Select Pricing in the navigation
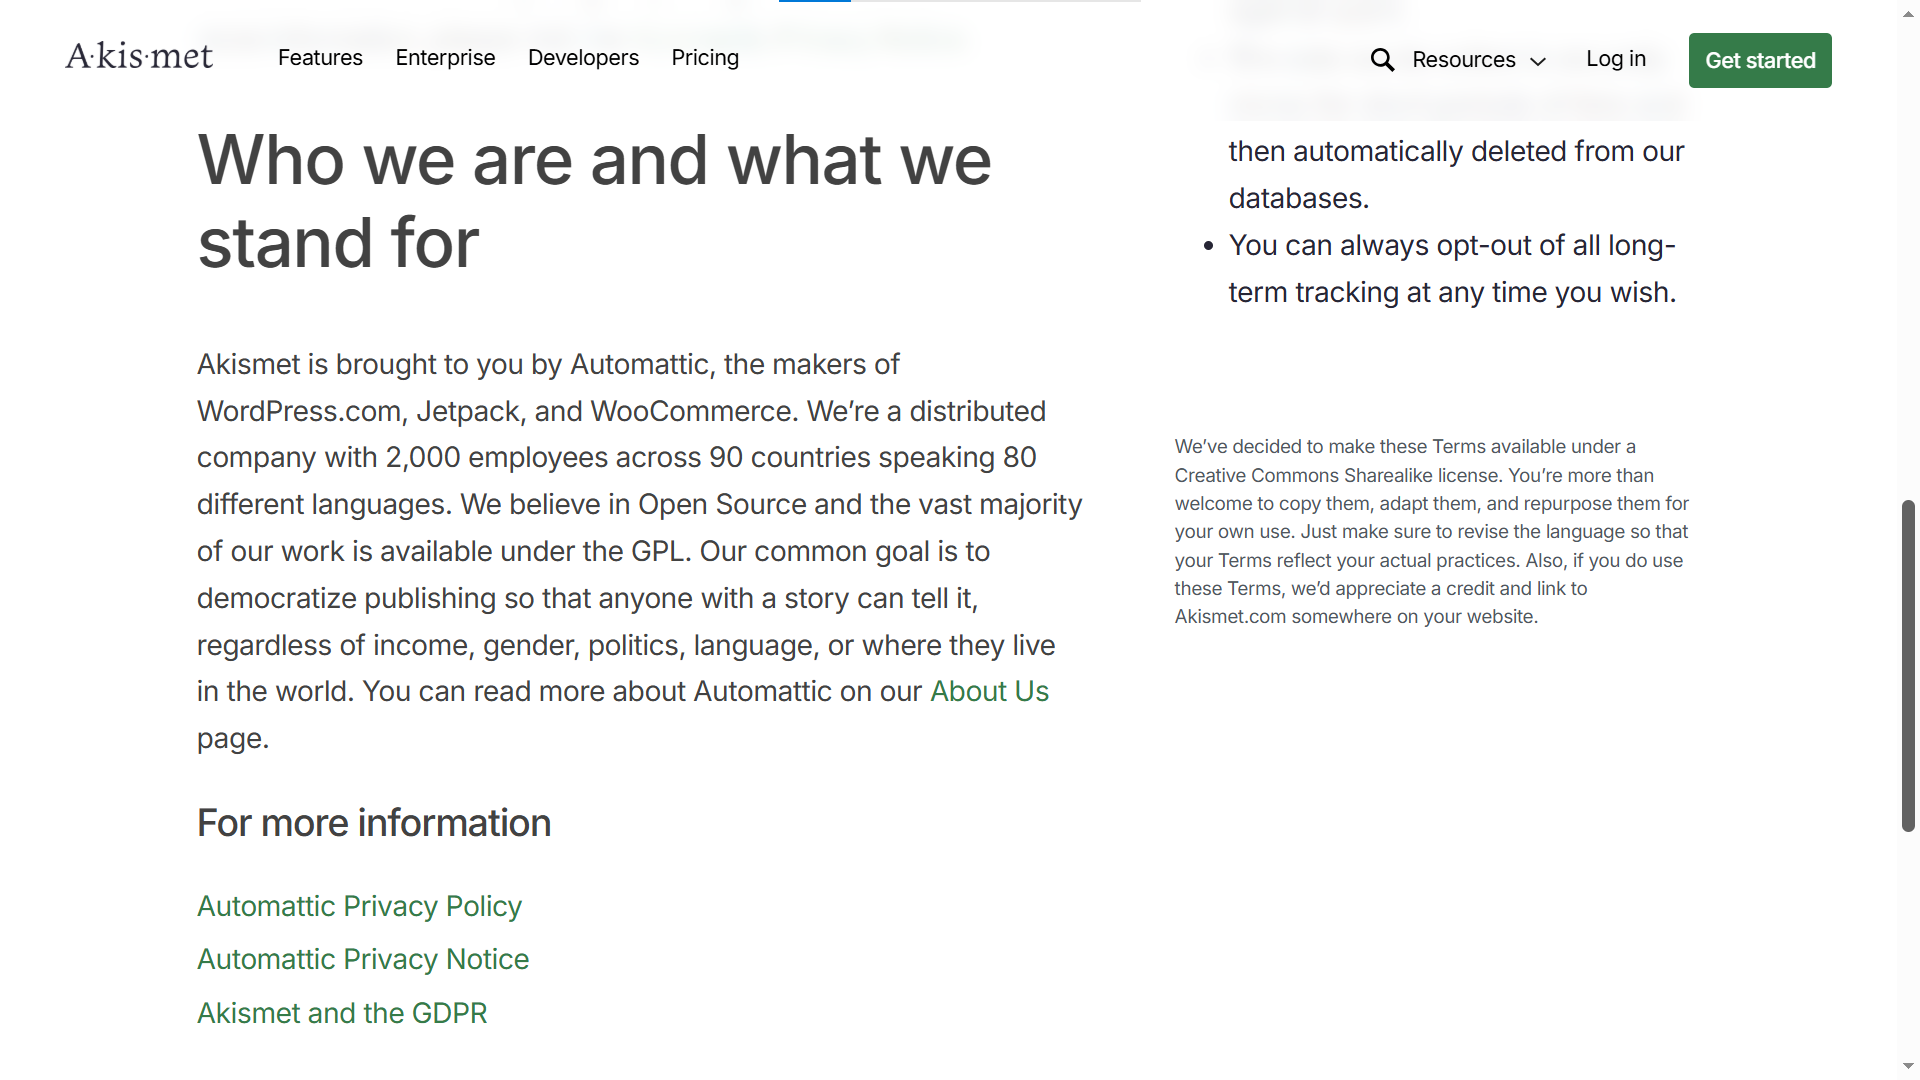Viewport: 1920px width, 1080px height. 705,58
